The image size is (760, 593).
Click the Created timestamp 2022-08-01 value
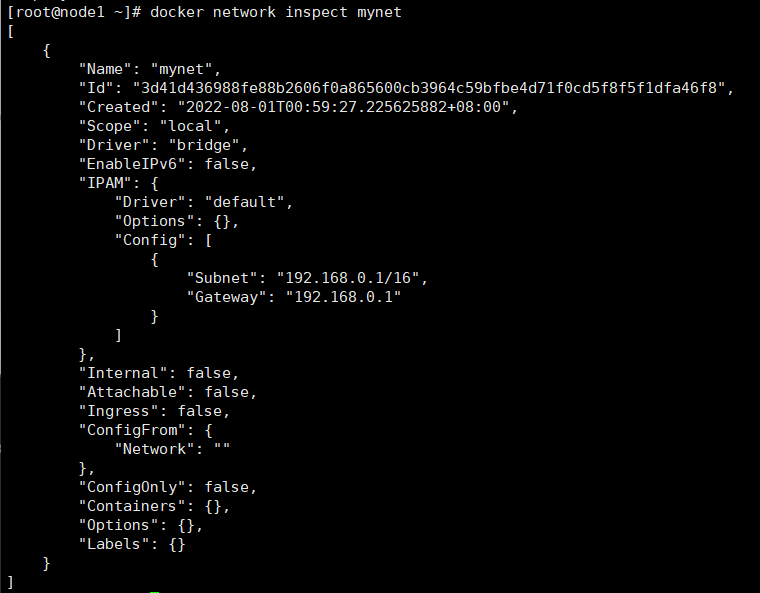coord(343,107)
